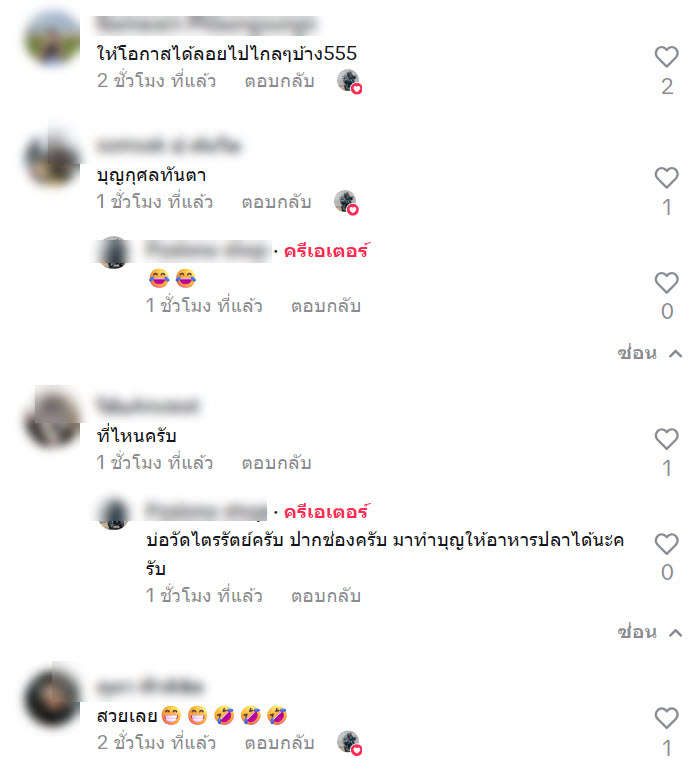The image size is (695, 771).
Task: Like the creator's reply about บ่อวัดไตรรัตย์
Action: tap(666, 544)
